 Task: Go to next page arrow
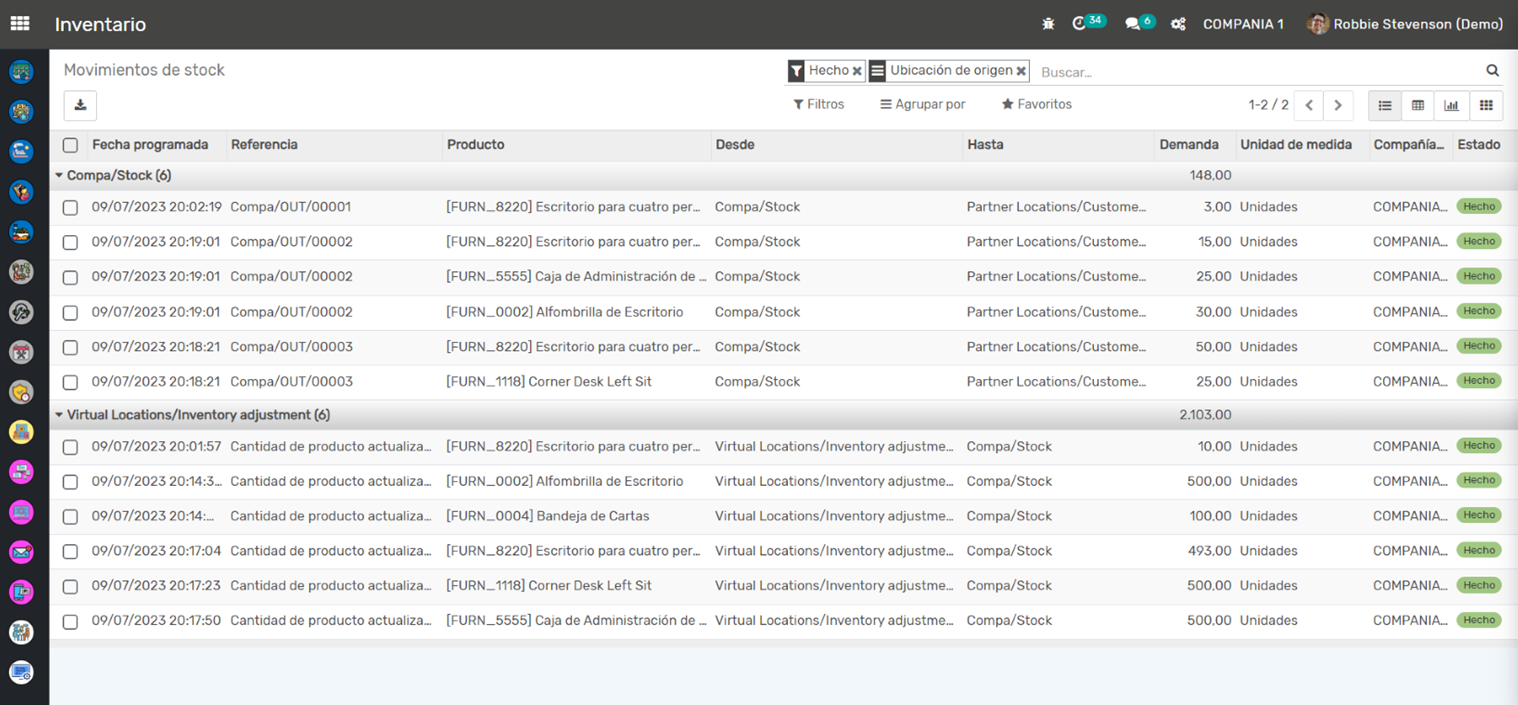click(x=1337, y=105)
